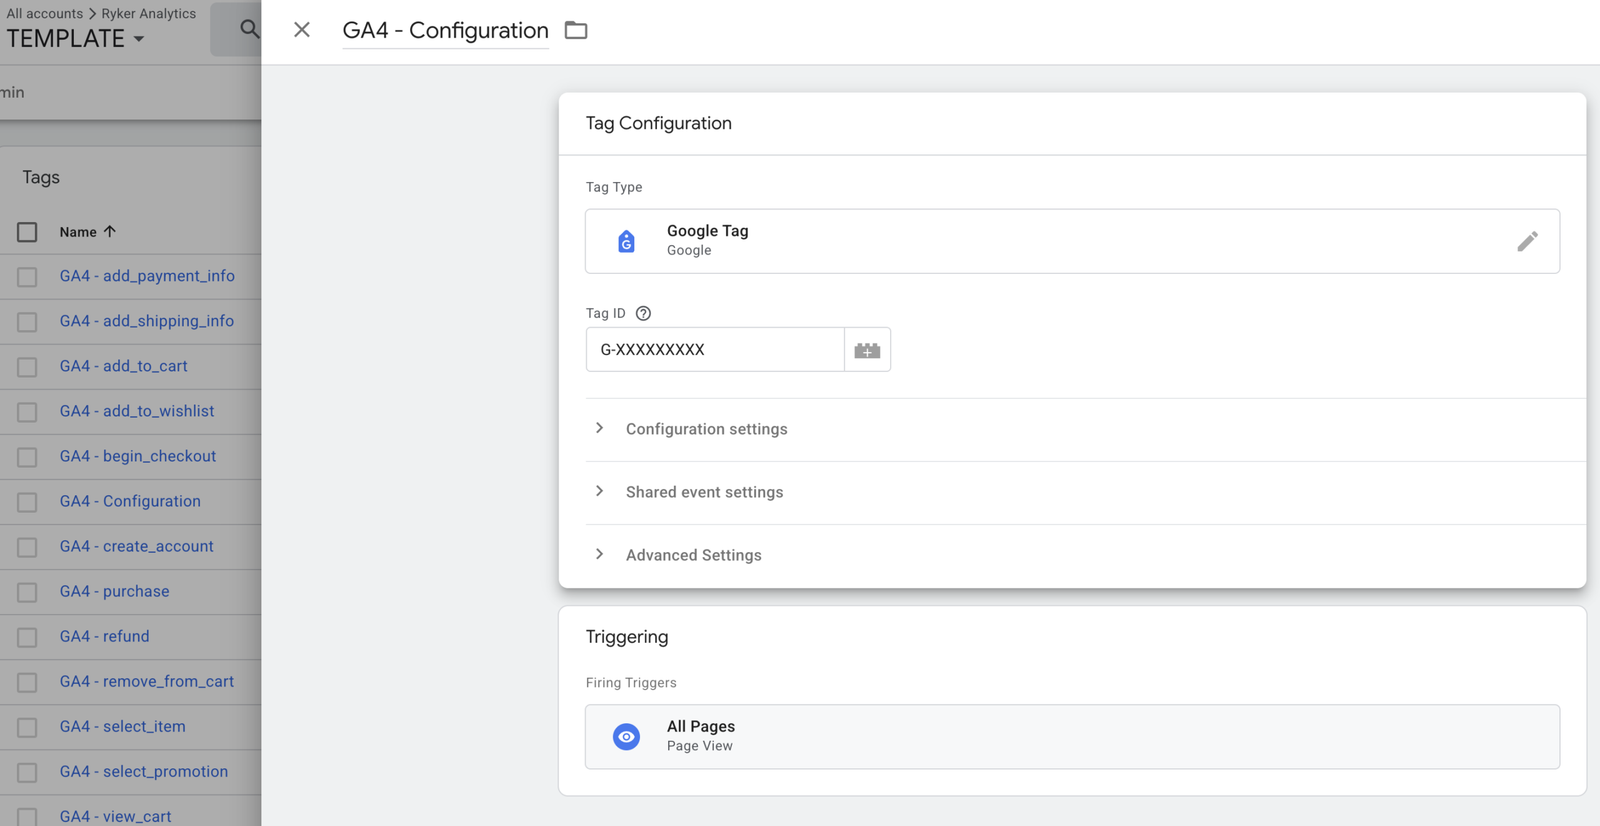This screenshot has height=826, width=1600.
Task: Open the GA4 - add_shipping_info tag
Action: point(146,321)
